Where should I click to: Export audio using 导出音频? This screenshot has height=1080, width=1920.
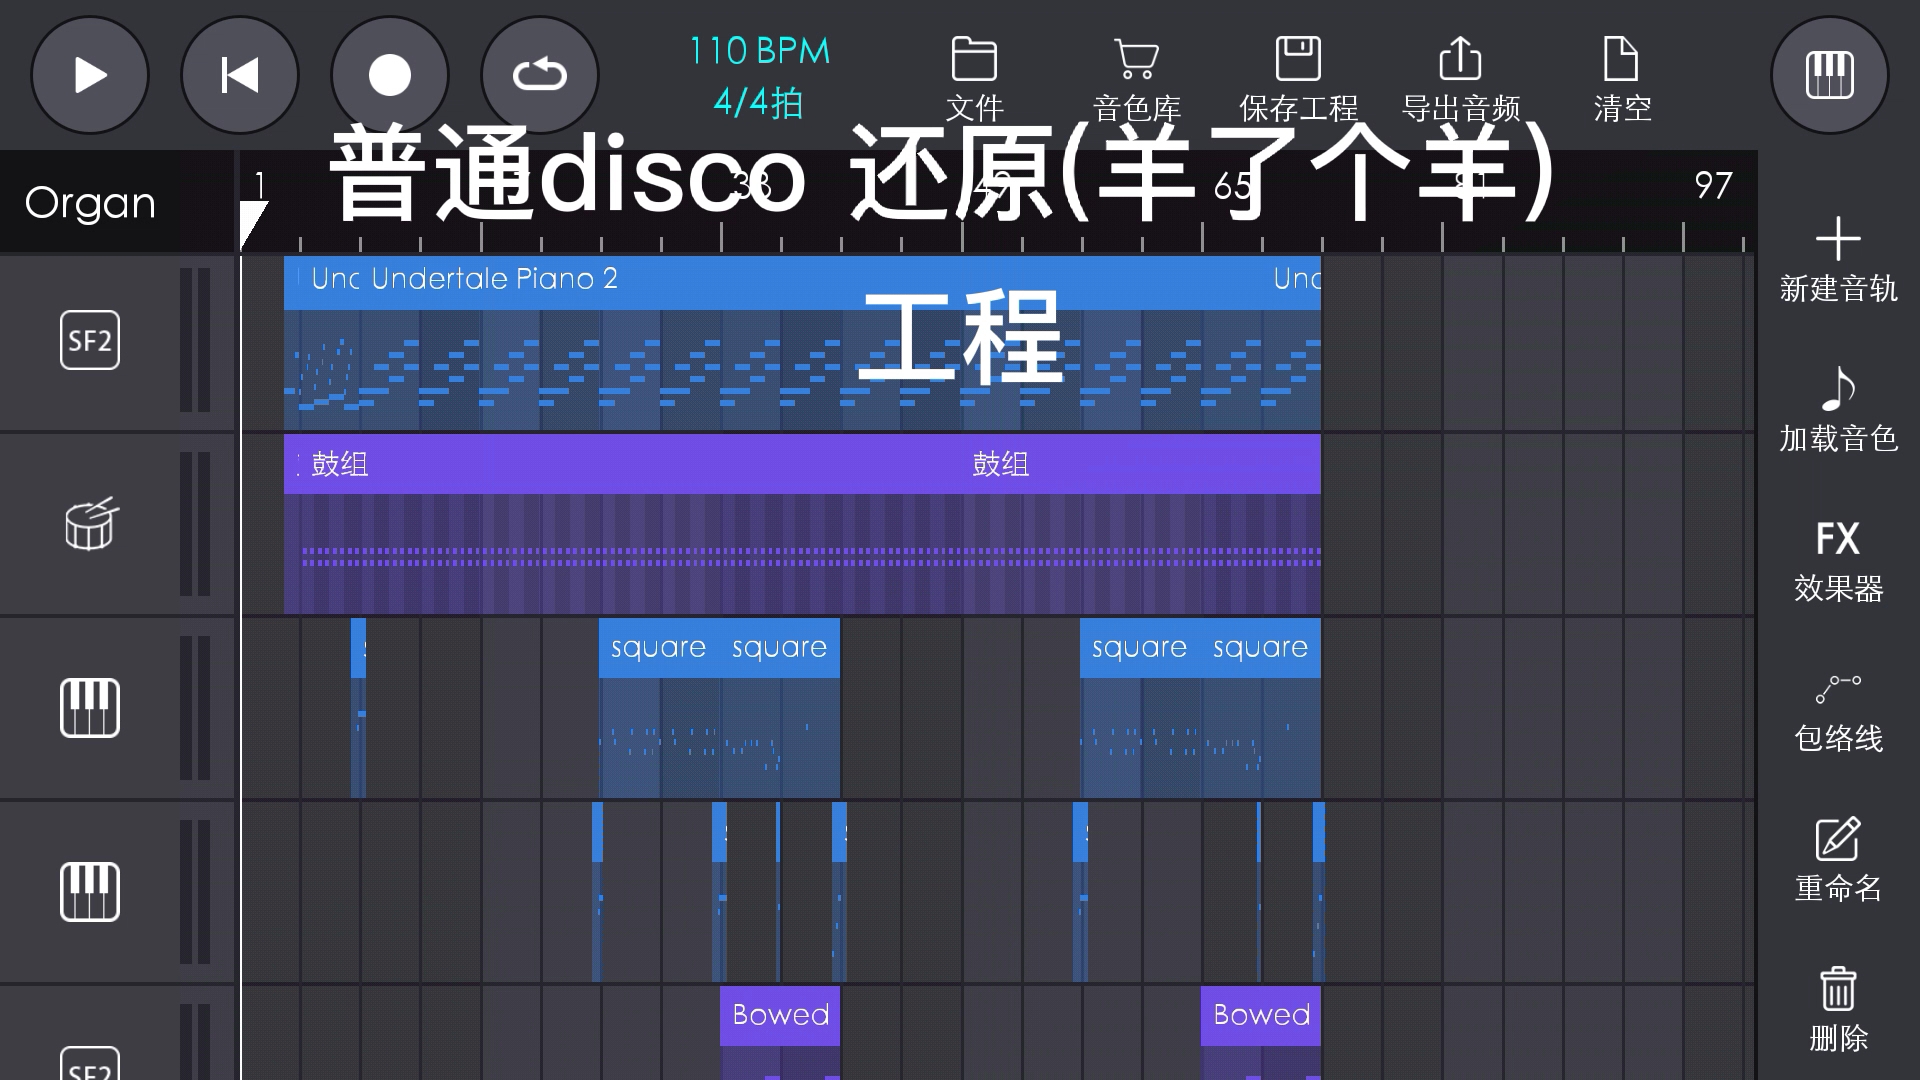tap(1460, 80)
